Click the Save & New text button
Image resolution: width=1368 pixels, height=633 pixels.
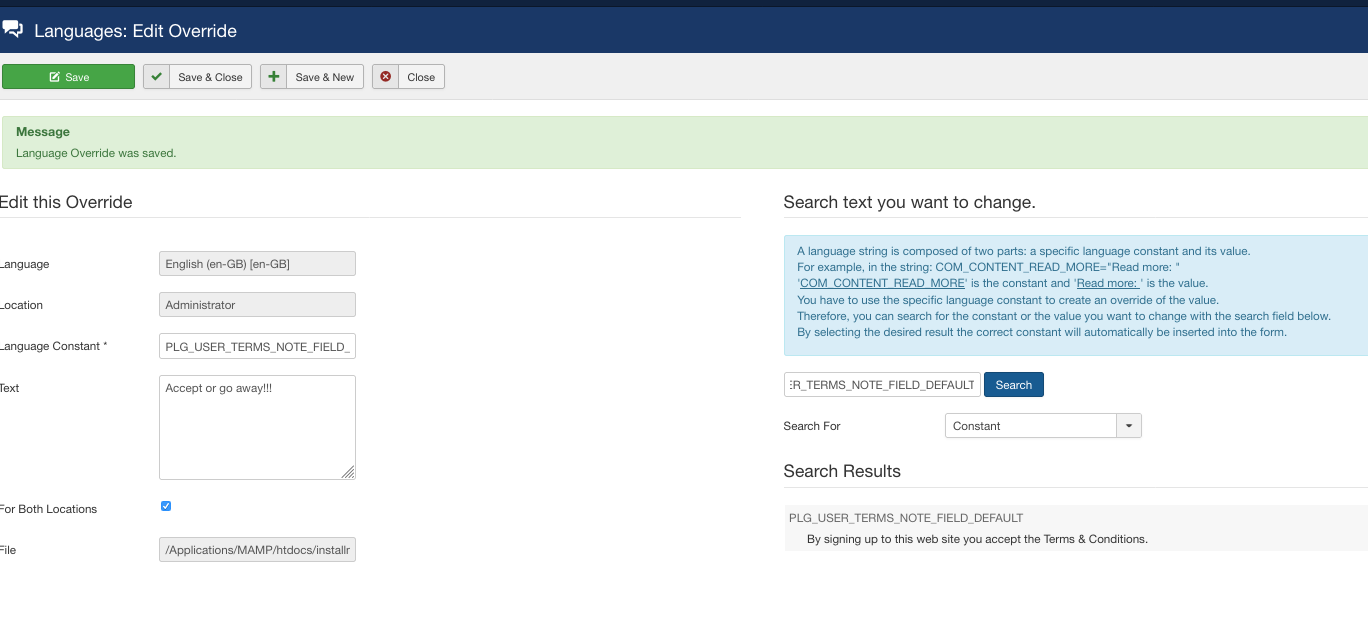(324, 77)
